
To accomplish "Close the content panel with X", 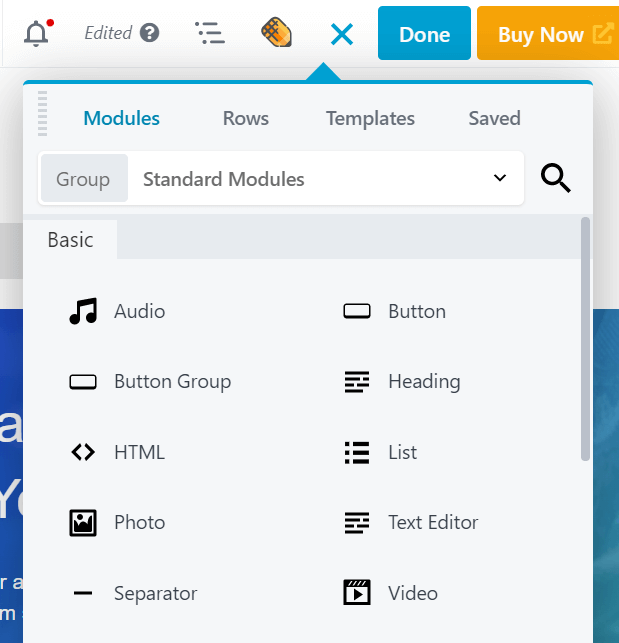I will (342, 35).
